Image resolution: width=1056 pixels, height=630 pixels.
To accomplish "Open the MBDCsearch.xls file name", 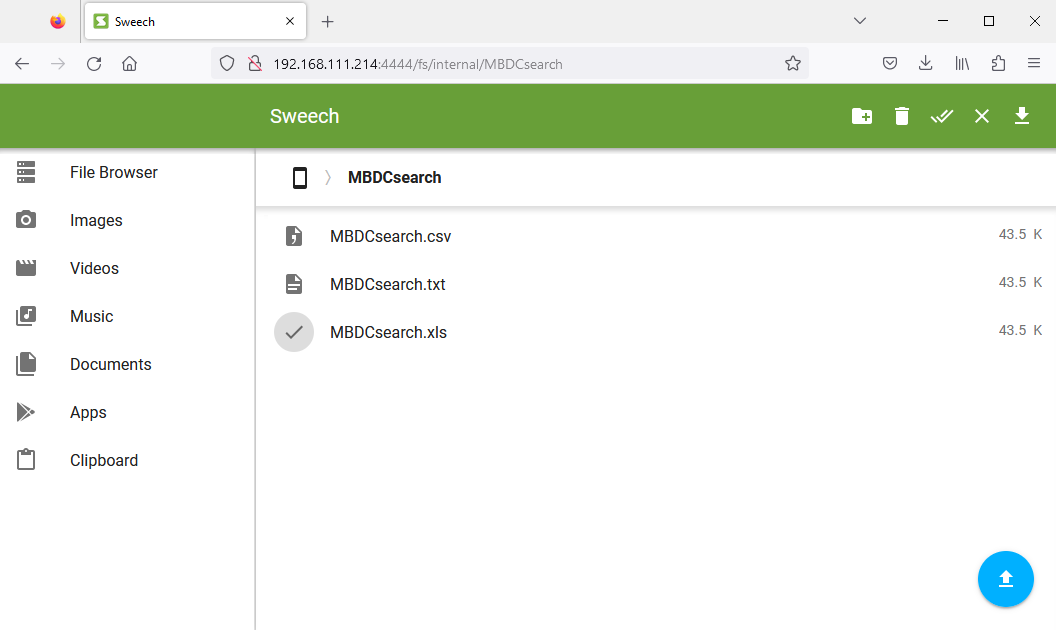I will point(389,332).
